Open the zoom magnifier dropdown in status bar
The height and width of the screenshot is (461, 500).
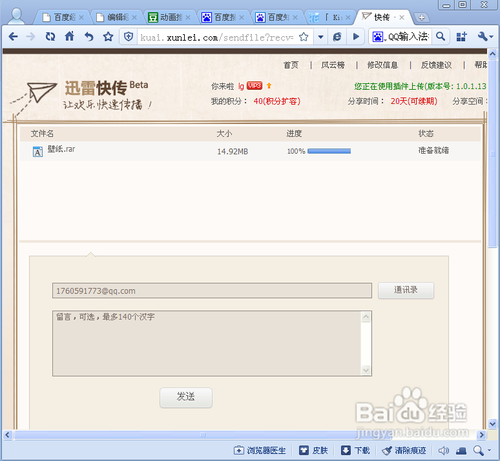(x=482, y=451)
